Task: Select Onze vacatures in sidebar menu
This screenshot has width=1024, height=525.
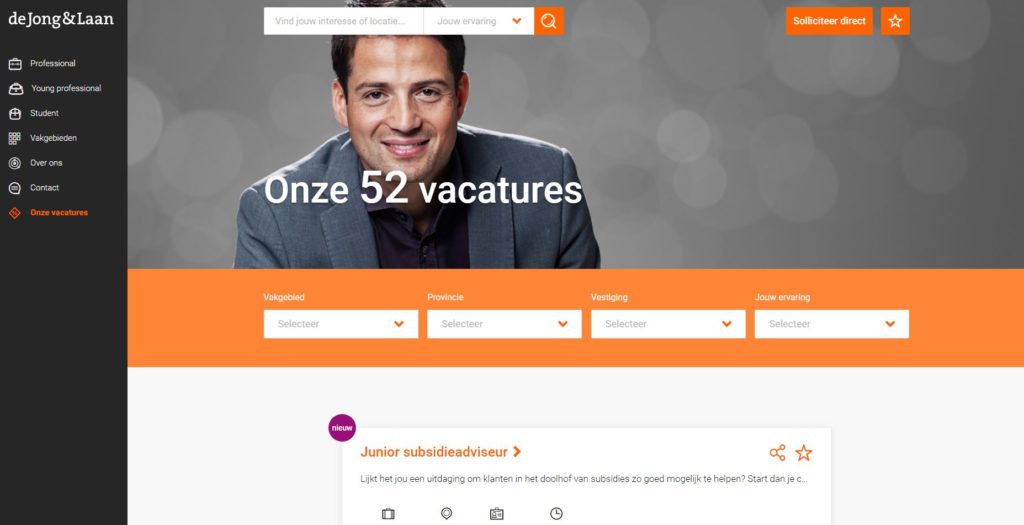Action: point(59,213)
